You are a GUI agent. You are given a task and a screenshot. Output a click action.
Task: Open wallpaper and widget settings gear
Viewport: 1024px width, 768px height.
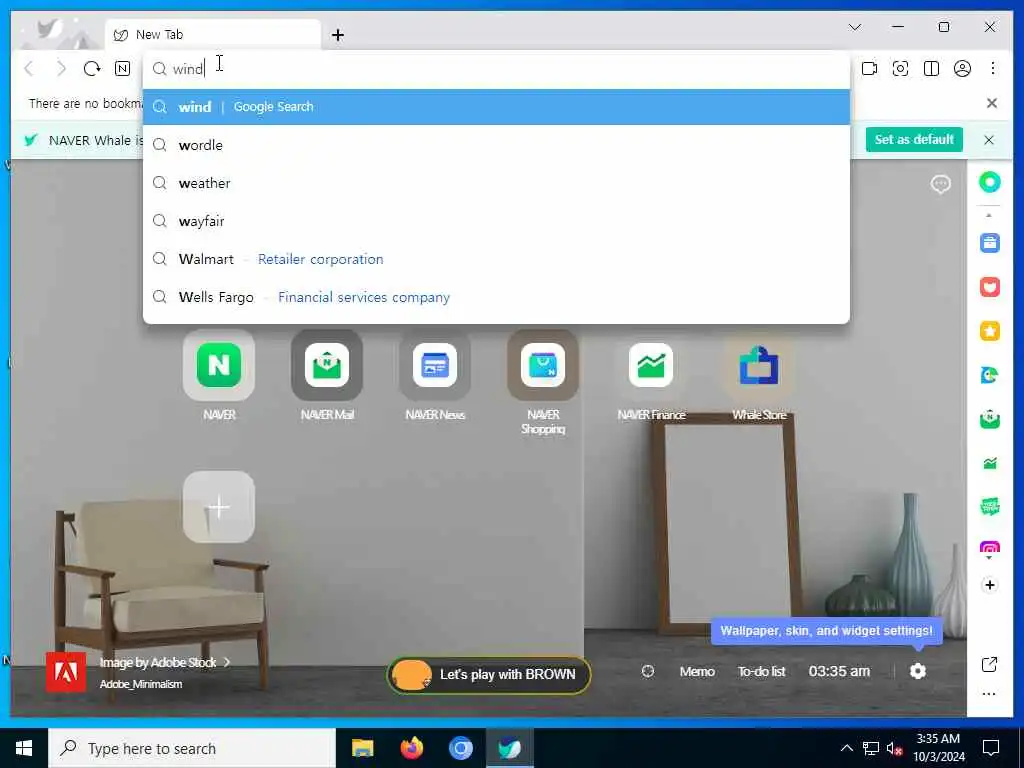point(918,671)
